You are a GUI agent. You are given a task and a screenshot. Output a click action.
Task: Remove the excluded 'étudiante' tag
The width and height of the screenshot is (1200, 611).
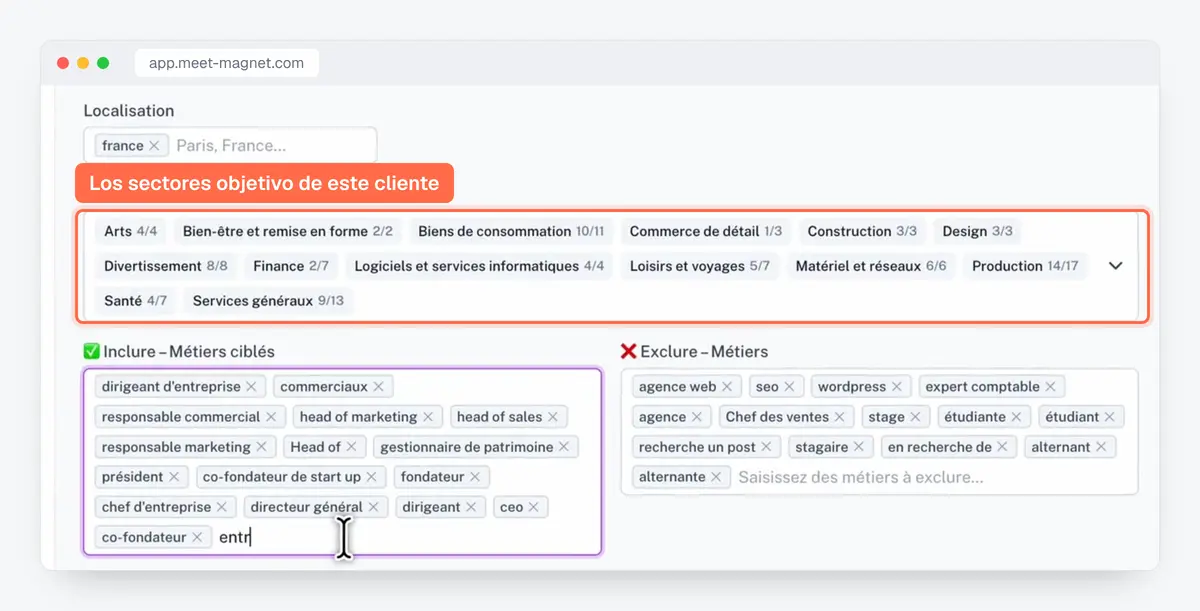[x=1016, y=417]
